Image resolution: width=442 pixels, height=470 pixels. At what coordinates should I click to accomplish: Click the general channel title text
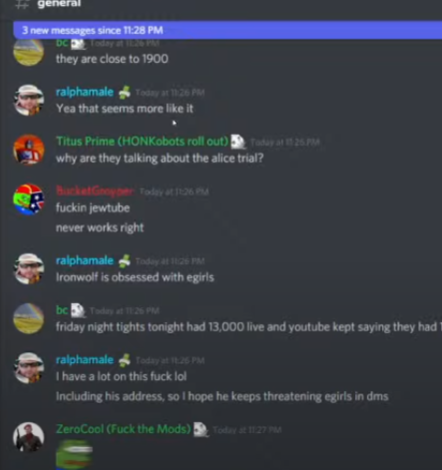tap(59, 4)
